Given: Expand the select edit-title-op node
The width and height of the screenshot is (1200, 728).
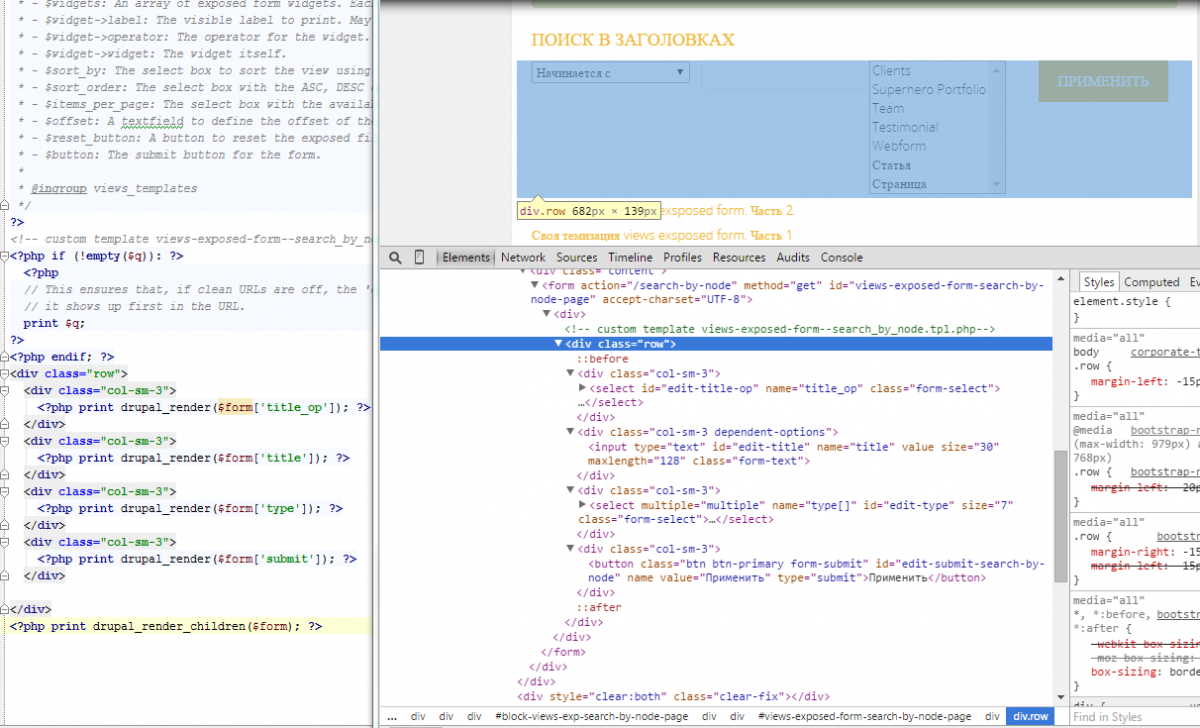Looking at the screenshot, I should click(583, 388).
